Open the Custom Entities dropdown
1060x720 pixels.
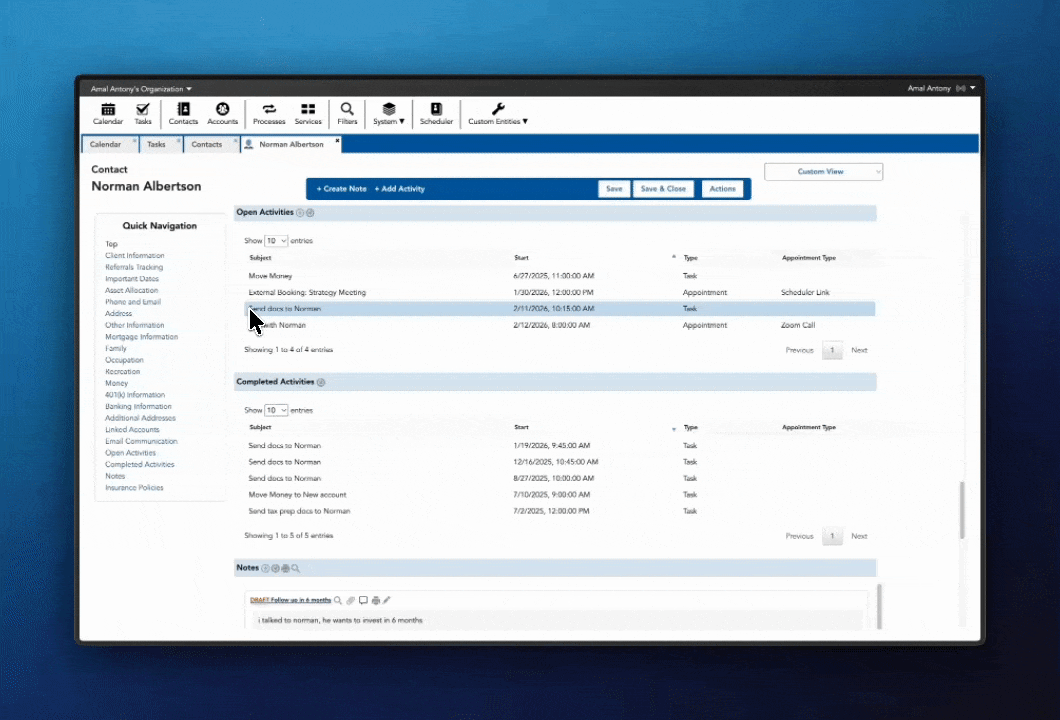coord(497,112)
